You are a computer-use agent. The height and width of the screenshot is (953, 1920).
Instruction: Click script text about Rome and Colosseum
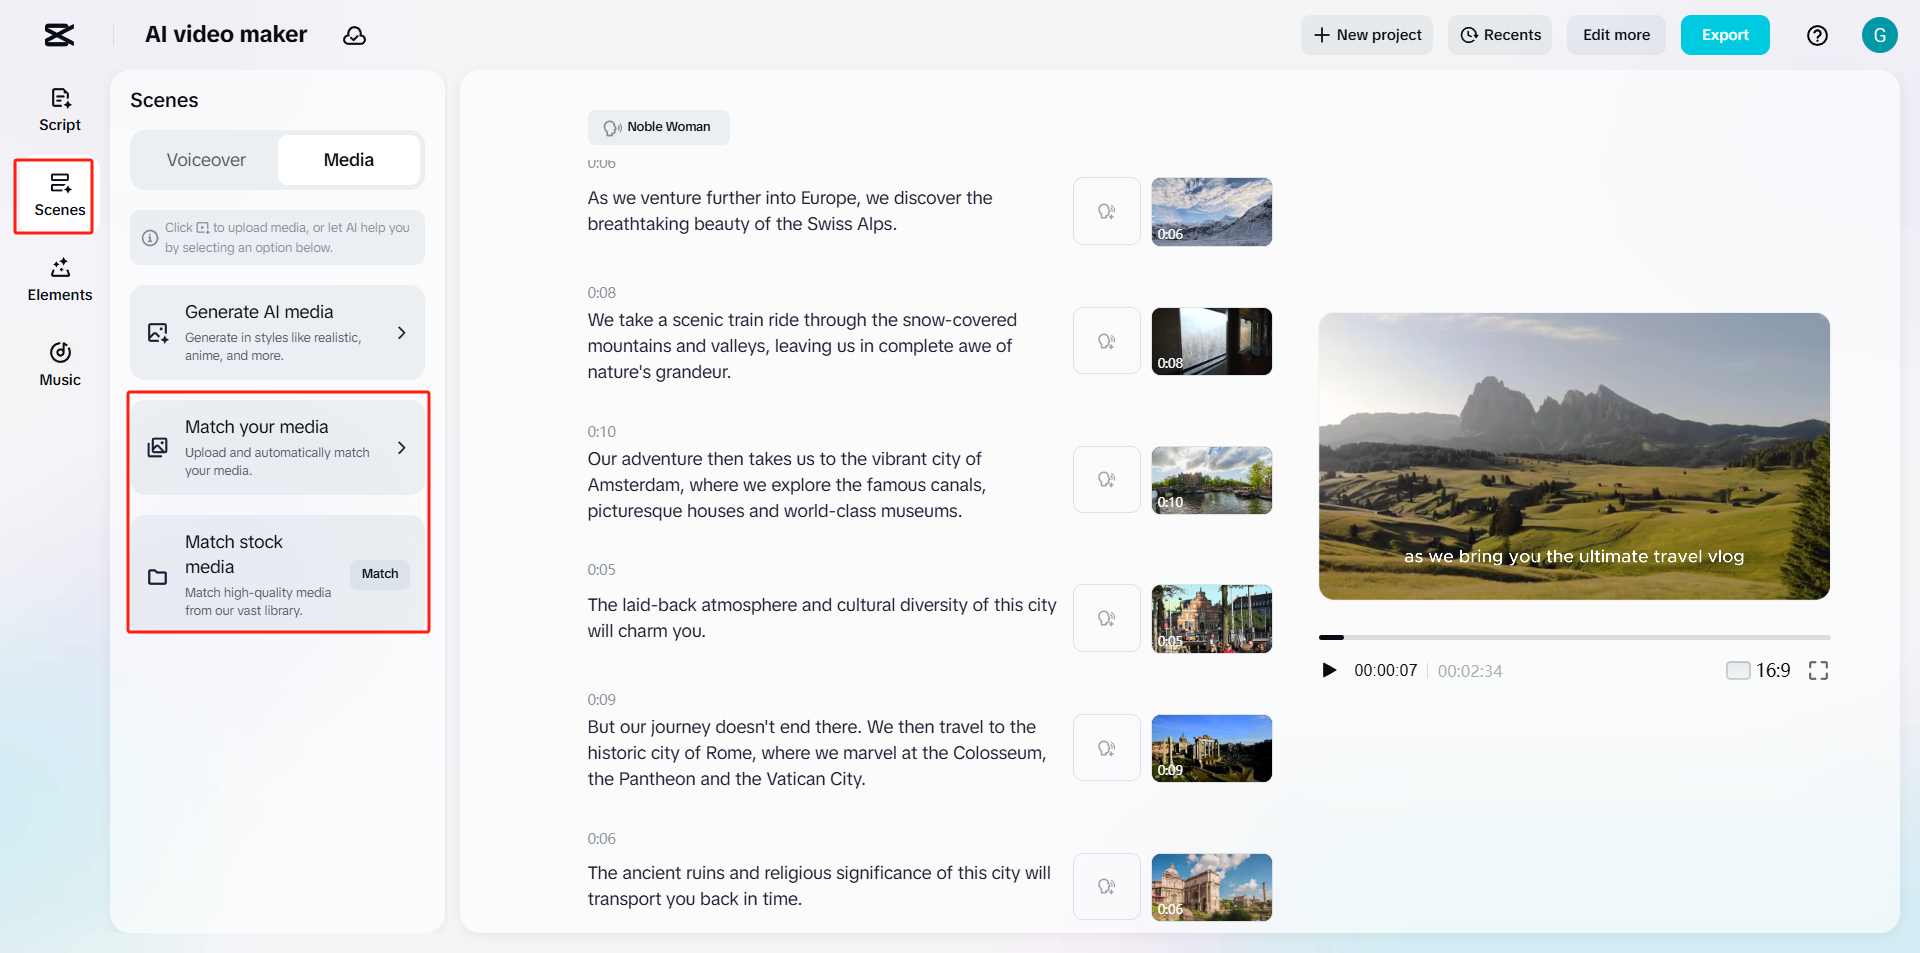point(817,753)
